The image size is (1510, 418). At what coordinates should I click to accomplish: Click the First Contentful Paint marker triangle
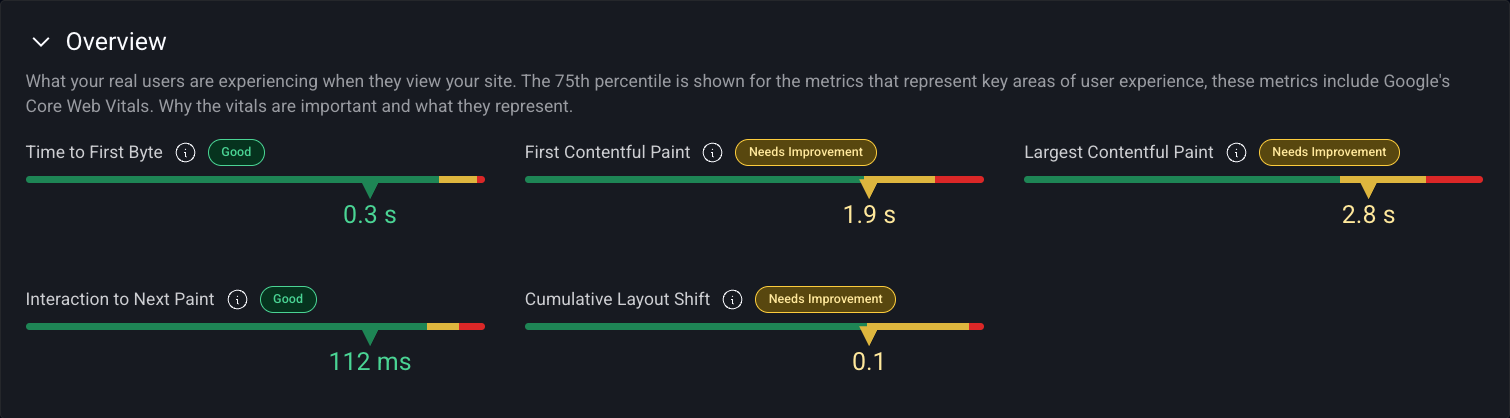(x=869, y=189)
